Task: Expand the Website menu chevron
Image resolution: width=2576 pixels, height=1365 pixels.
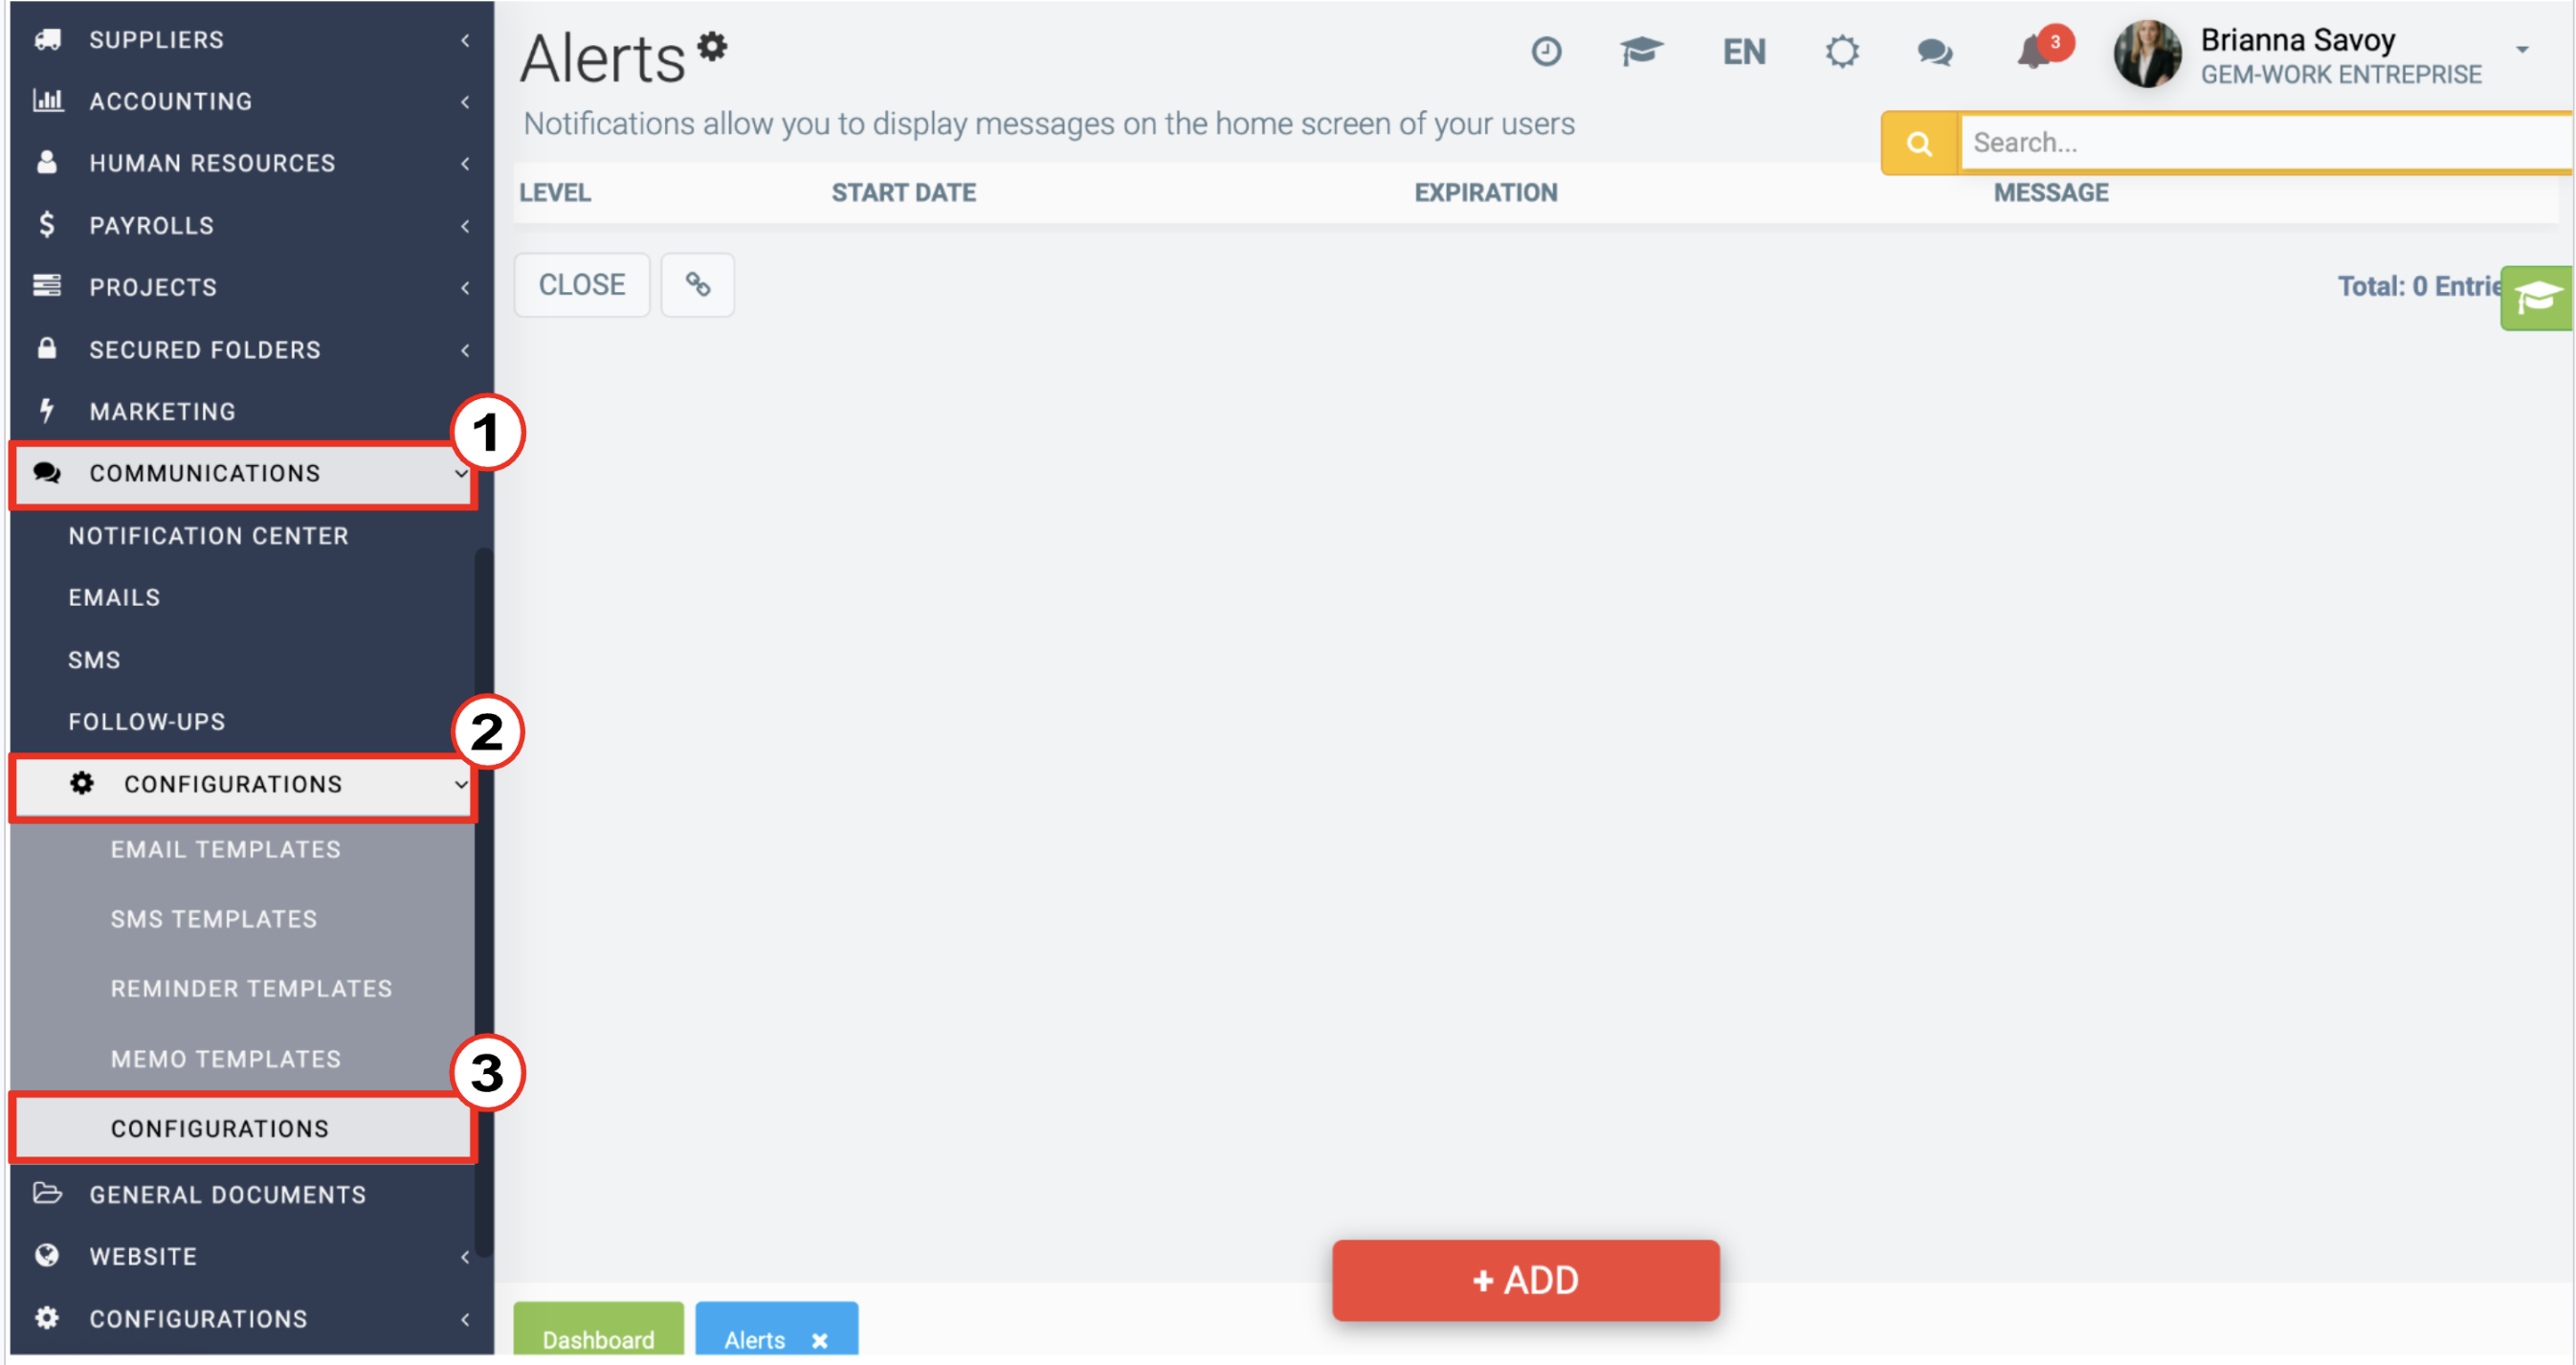Action: pyautogui.click(x=465, y=1256)
